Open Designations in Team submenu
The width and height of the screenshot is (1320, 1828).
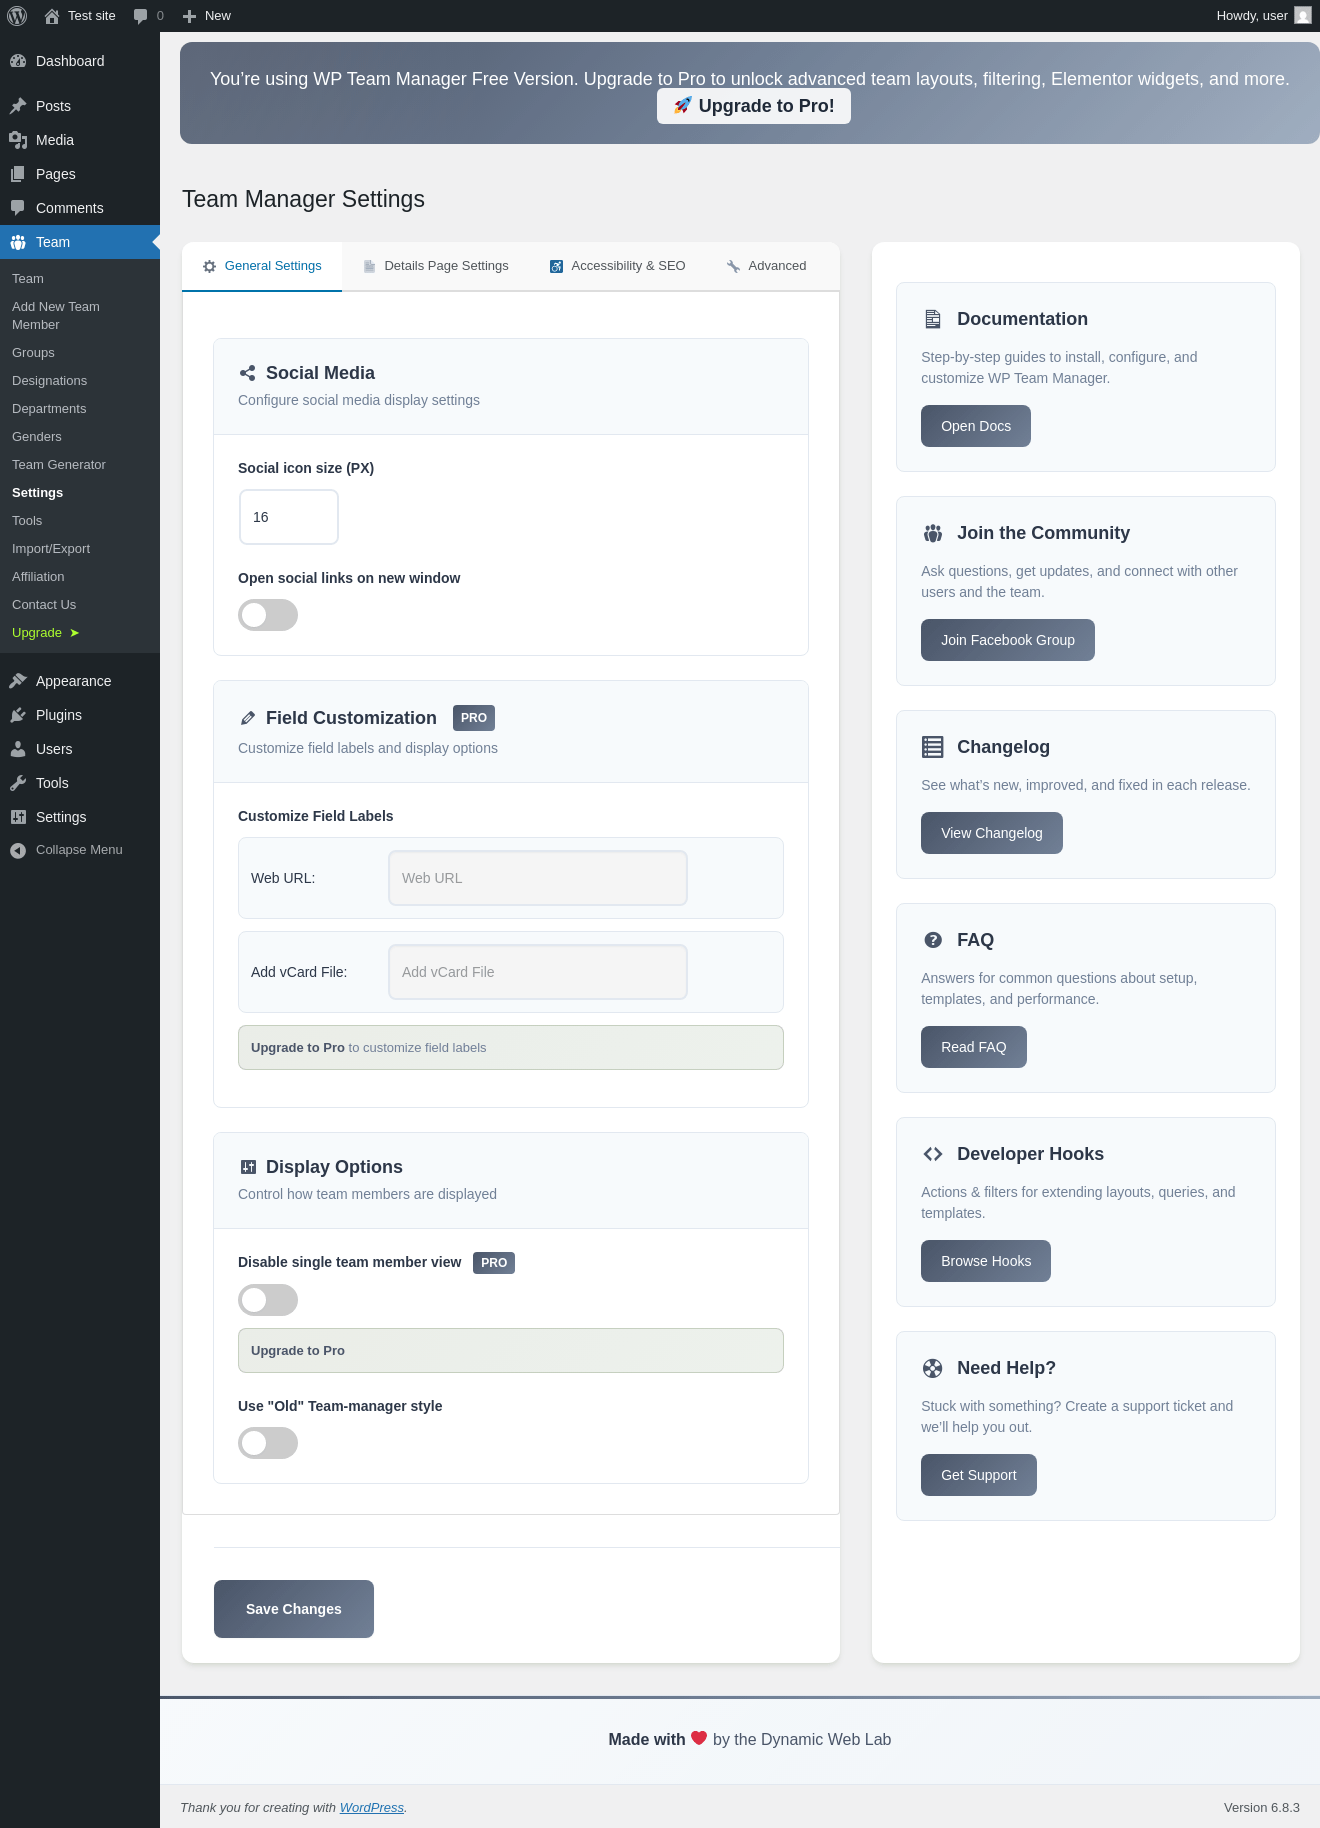(49, 381)
